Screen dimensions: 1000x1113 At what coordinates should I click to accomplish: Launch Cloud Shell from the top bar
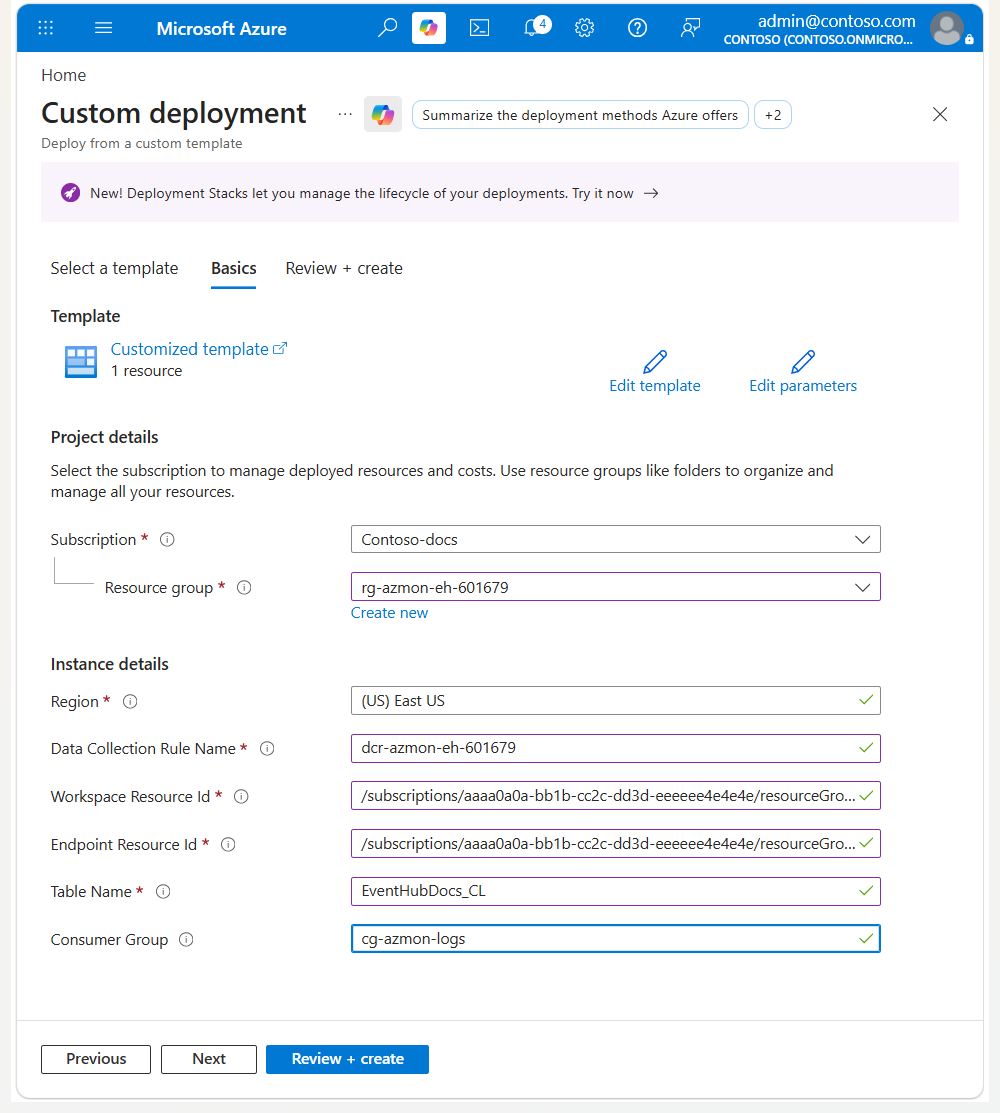(480, 28)
